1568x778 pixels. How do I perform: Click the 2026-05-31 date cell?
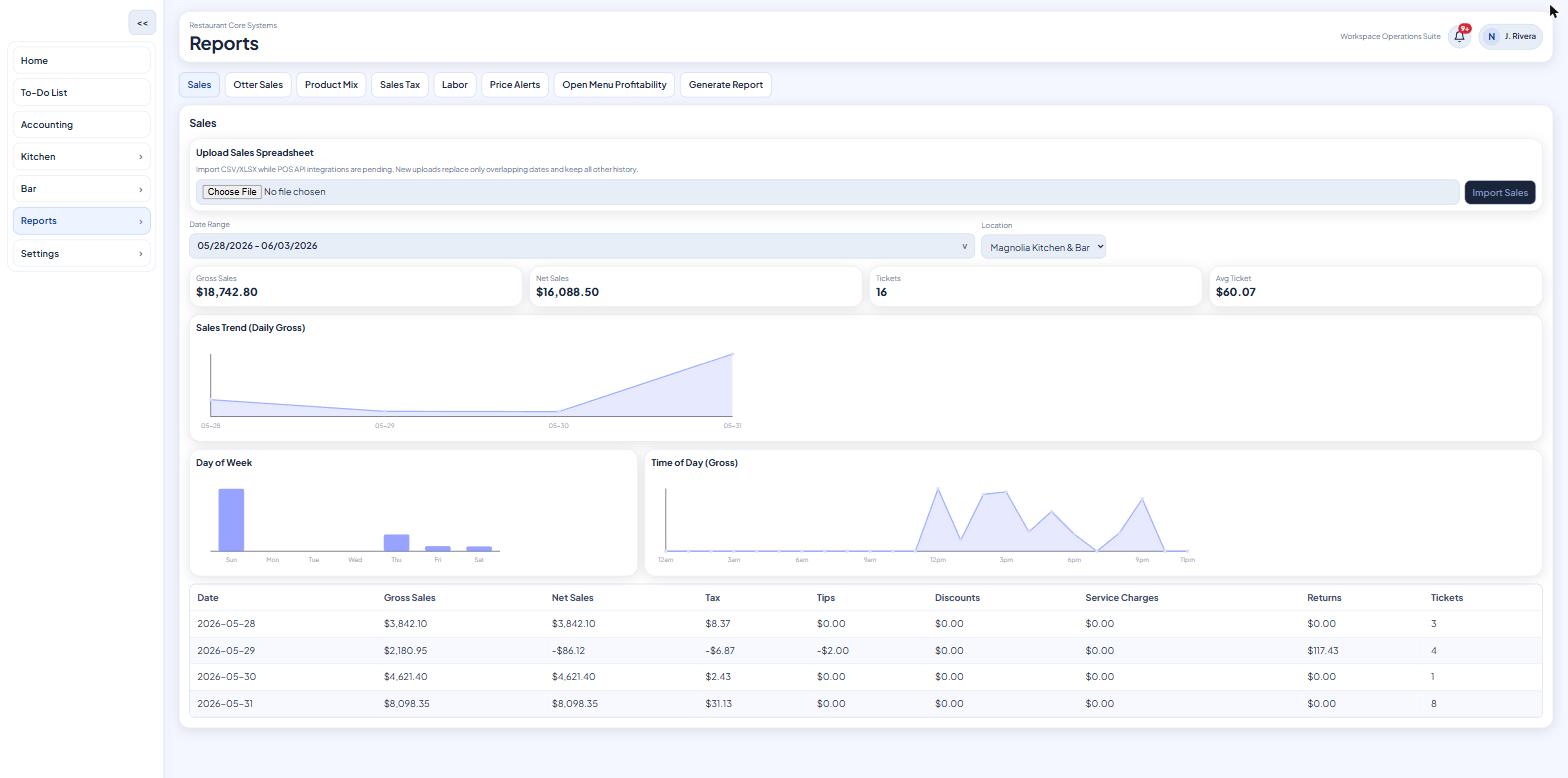[225, 704]
